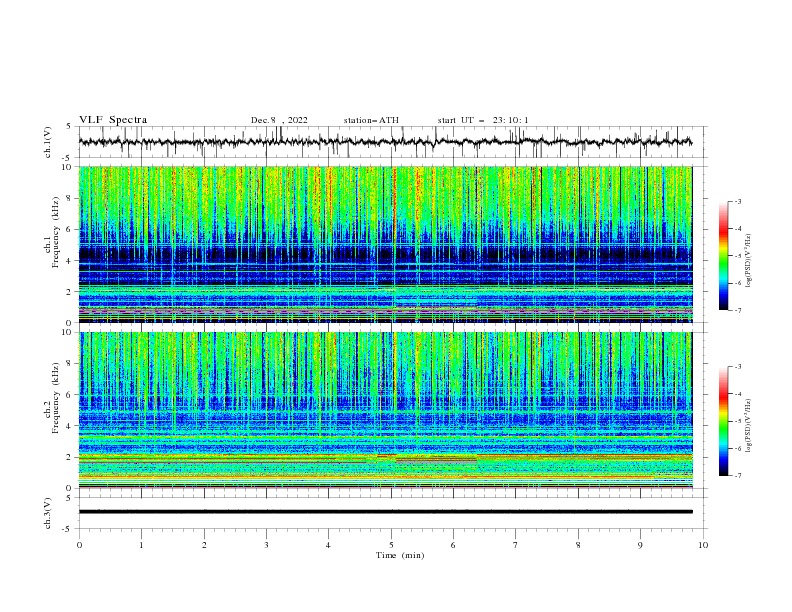Viewport: 792px width, 612px height.
Task: Click the "6" kHz tick on ch.2 axis
Action: click(x=69, y=395)
